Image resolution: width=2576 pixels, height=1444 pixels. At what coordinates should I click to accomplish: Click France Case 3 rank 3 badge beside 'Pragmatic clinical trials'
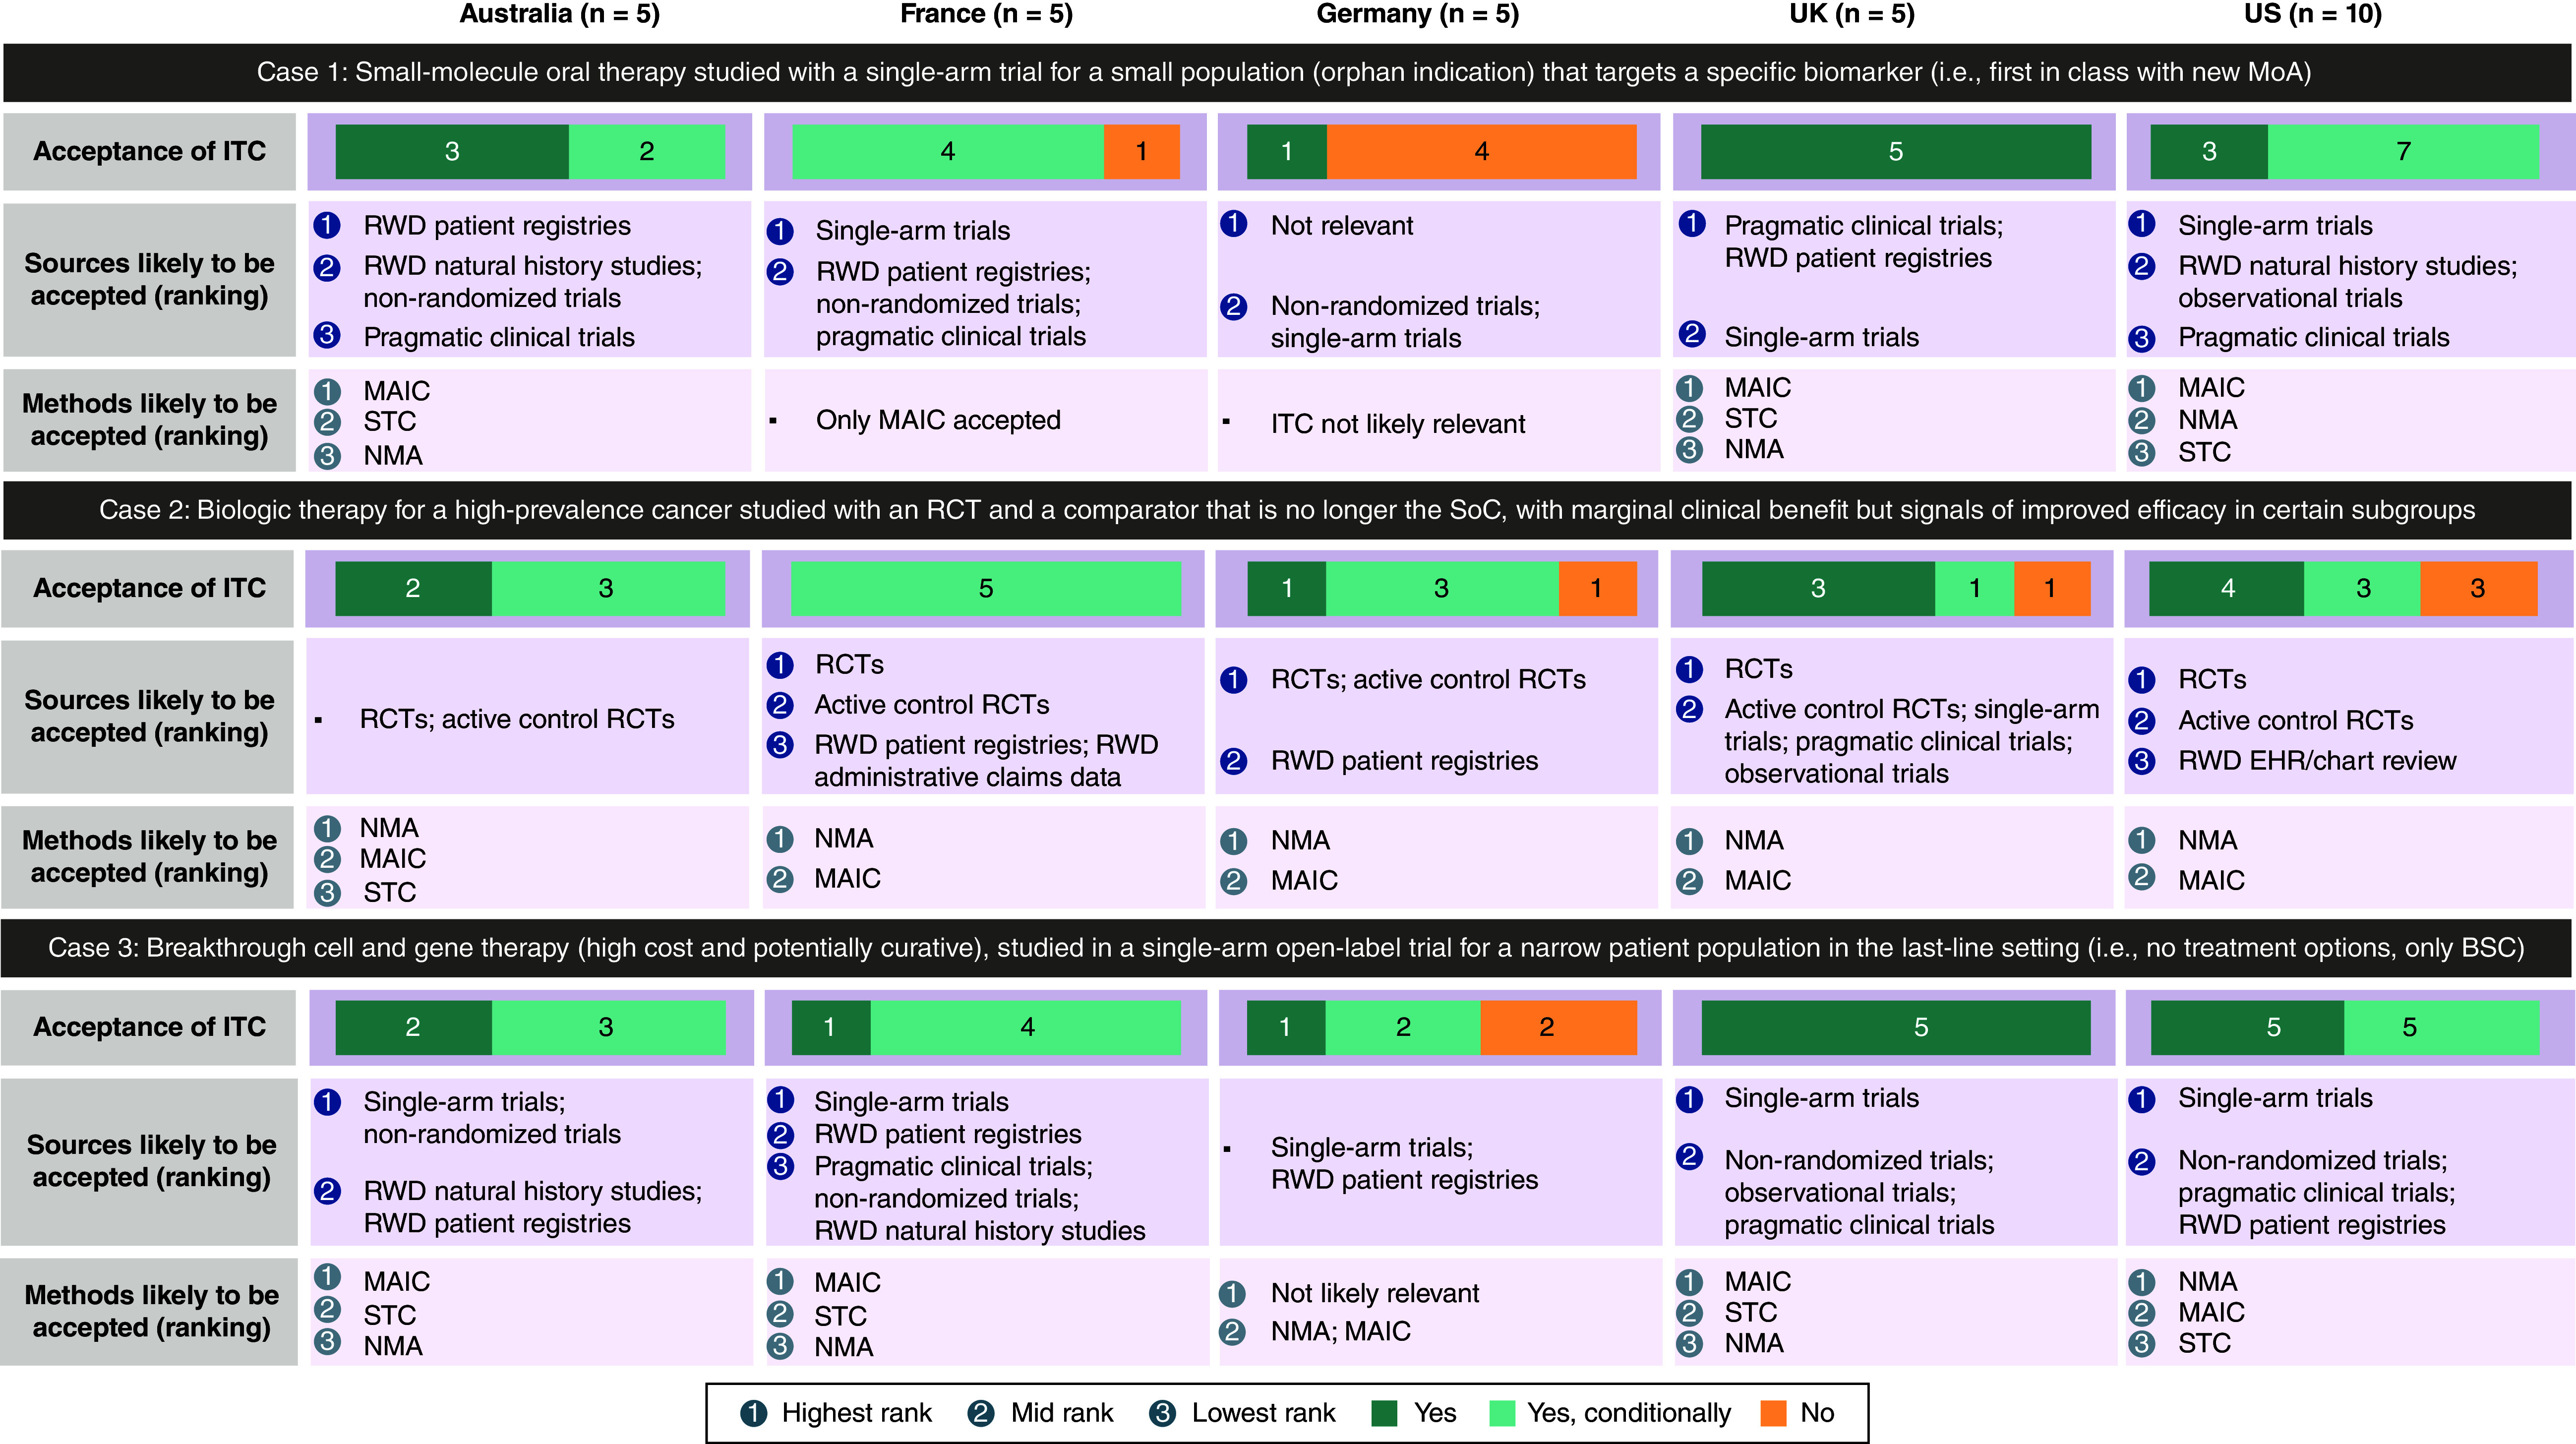[780, 1166]
